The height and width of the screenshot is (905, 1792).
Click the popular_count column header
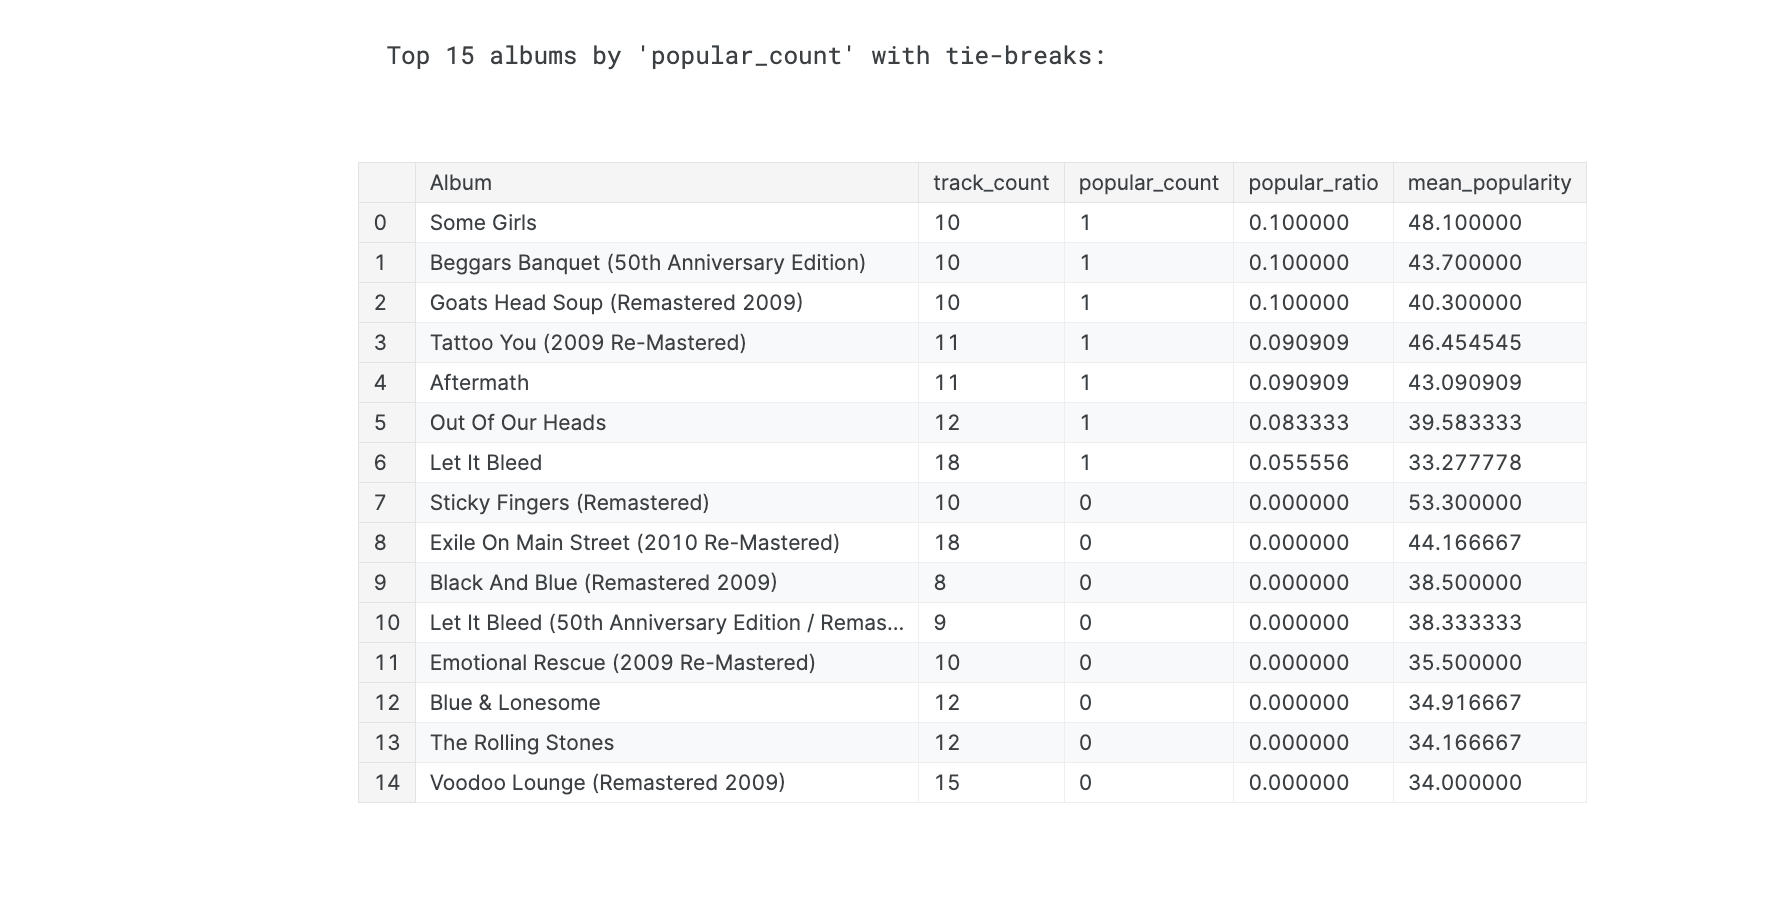(1148, 183)
